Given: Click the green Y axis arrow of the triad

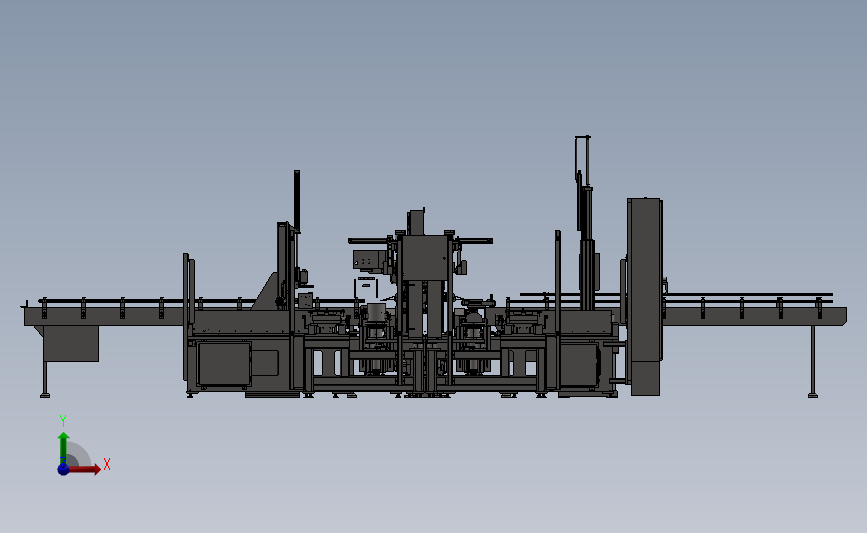Looking at the screenshot, I should click(x=63, y=447).
